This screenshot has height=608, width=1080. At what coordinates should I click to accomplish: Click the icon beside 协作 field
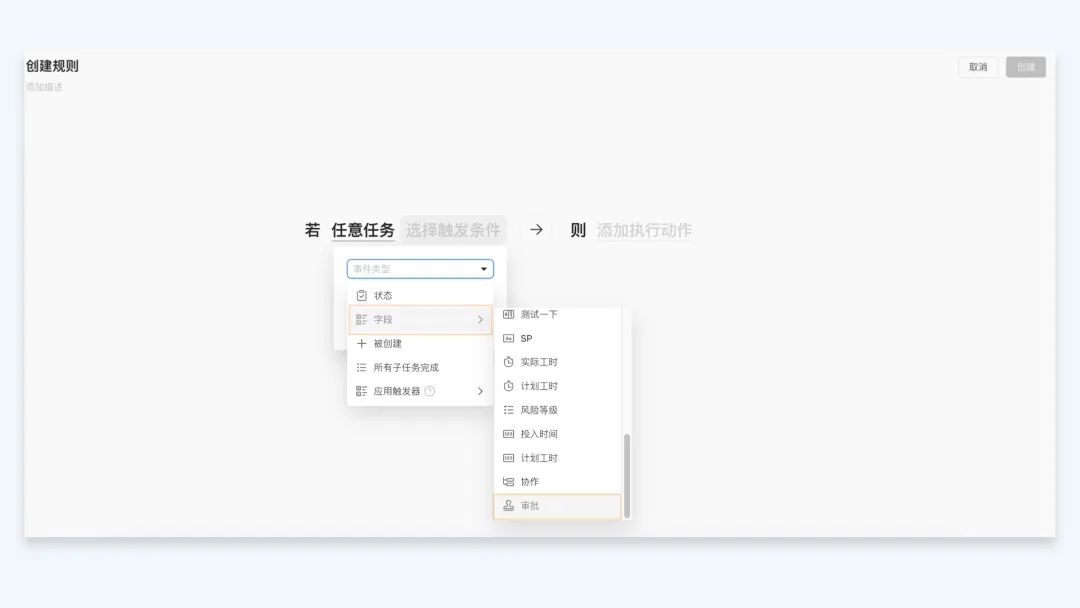pos(508,482)
